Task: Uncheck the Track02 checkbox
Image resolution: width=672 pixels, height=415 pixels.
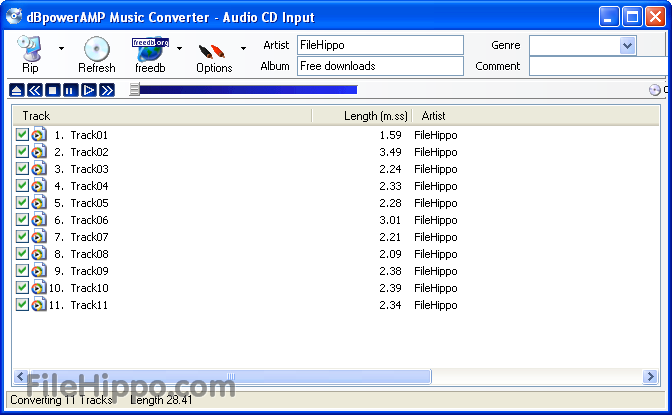Action: click(x=22, y=152)
